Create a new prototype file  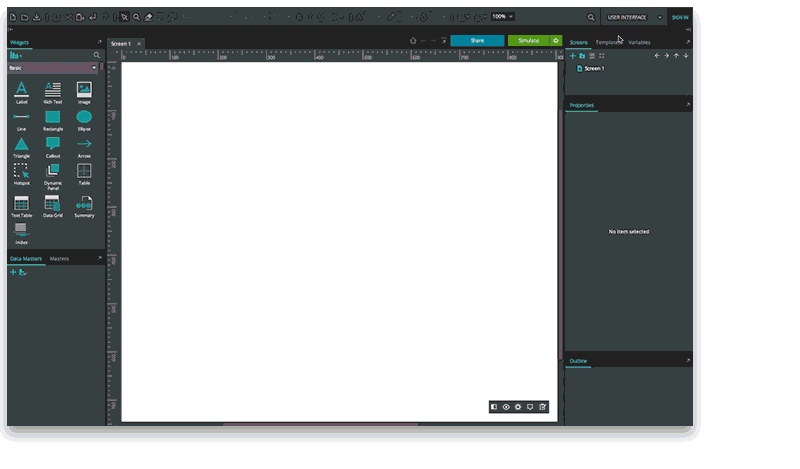[13, 17]
